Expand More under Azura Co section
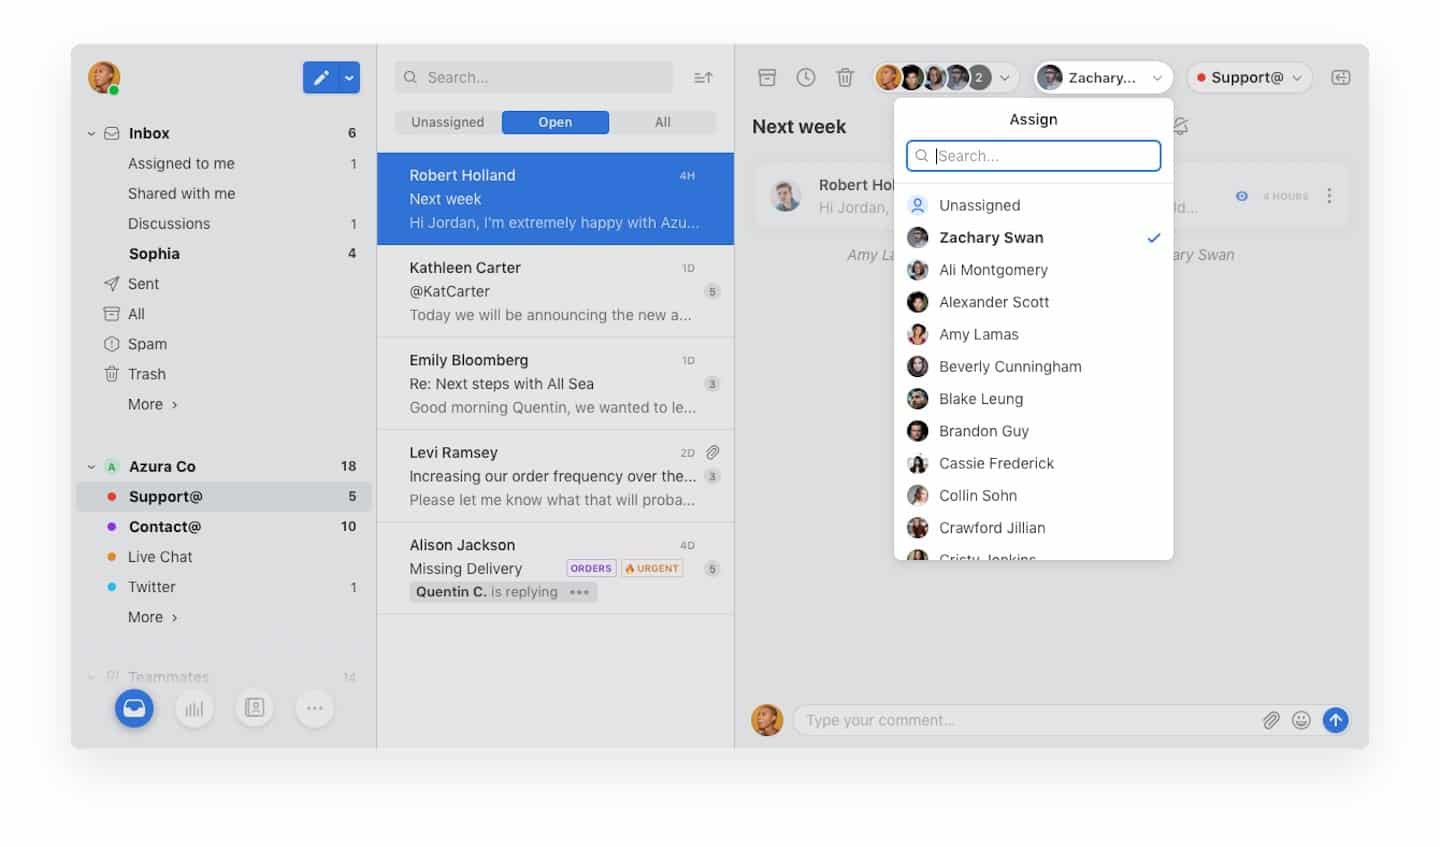 tap(153, 617)
